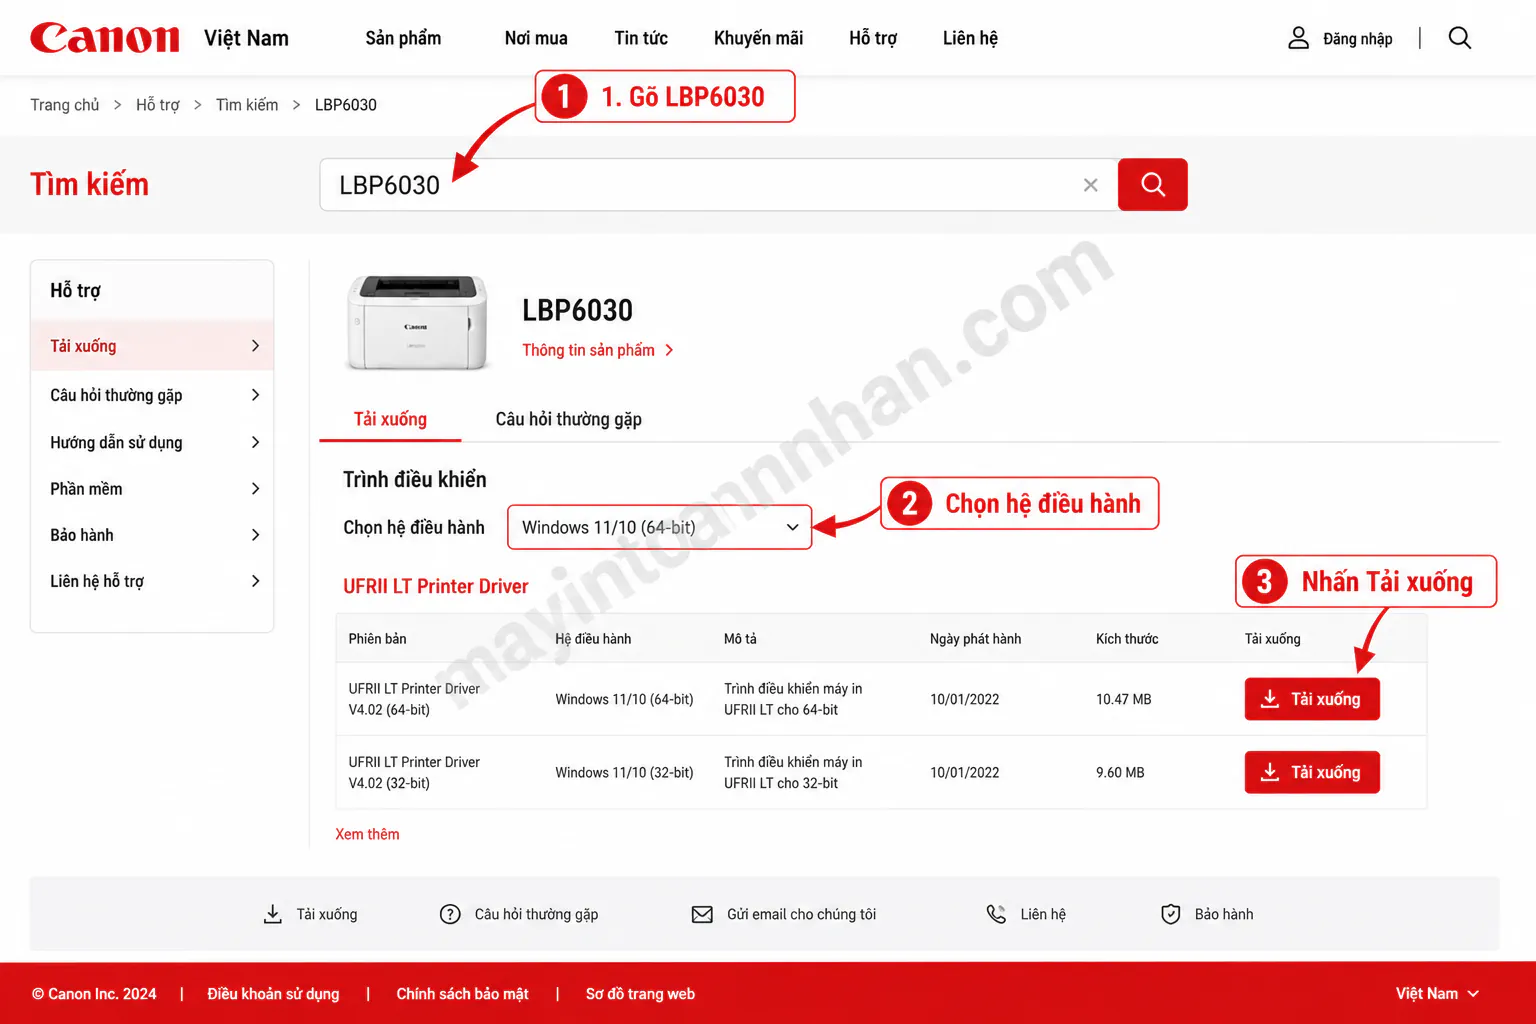1536x1024 pixels.
Task: Click the Xem thêm link
Action: coord(367,834)
